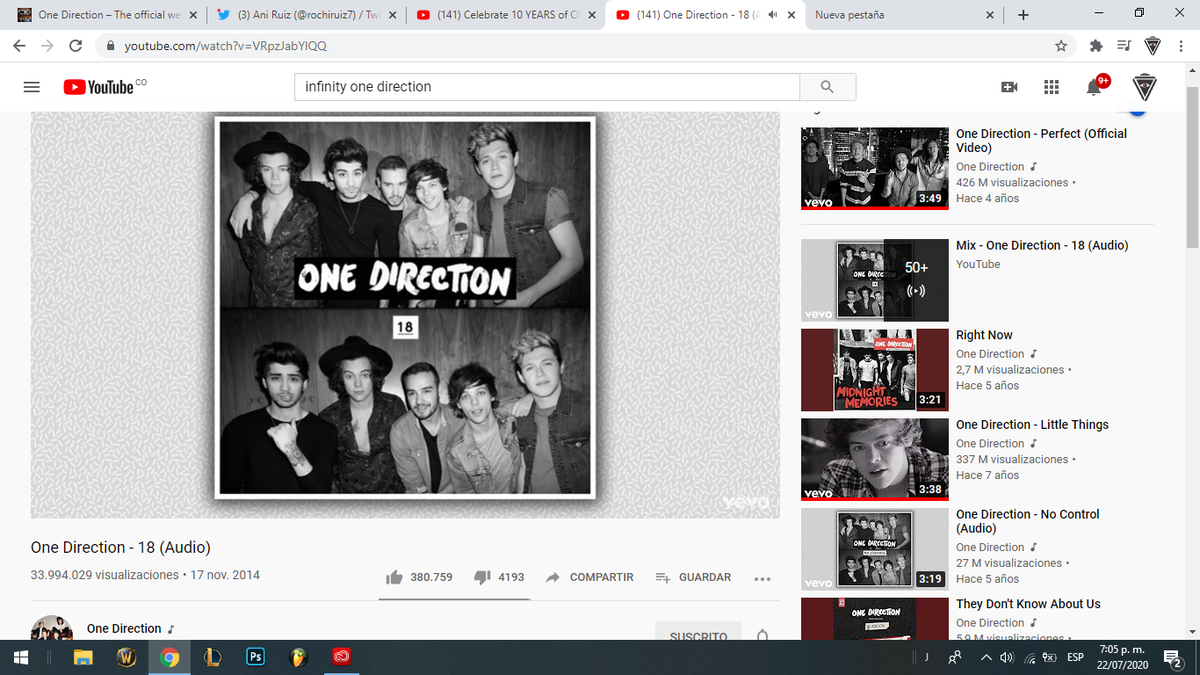Screen dimensions: 1200x675
Task: Open the Chrome media control icon
Action: point(1123,46)
